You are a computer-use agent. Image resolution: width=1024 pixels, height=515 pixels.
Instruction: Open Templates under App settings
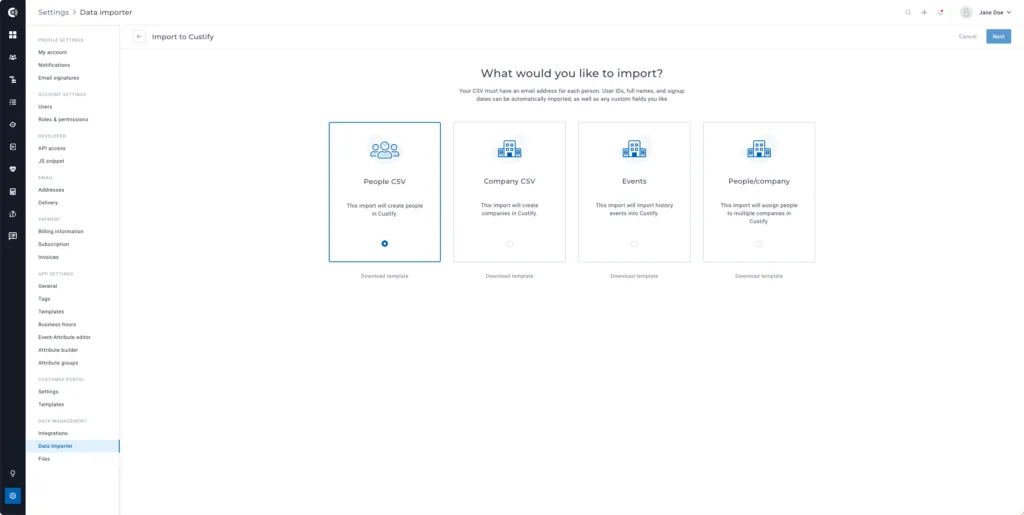tap(51, 311)
